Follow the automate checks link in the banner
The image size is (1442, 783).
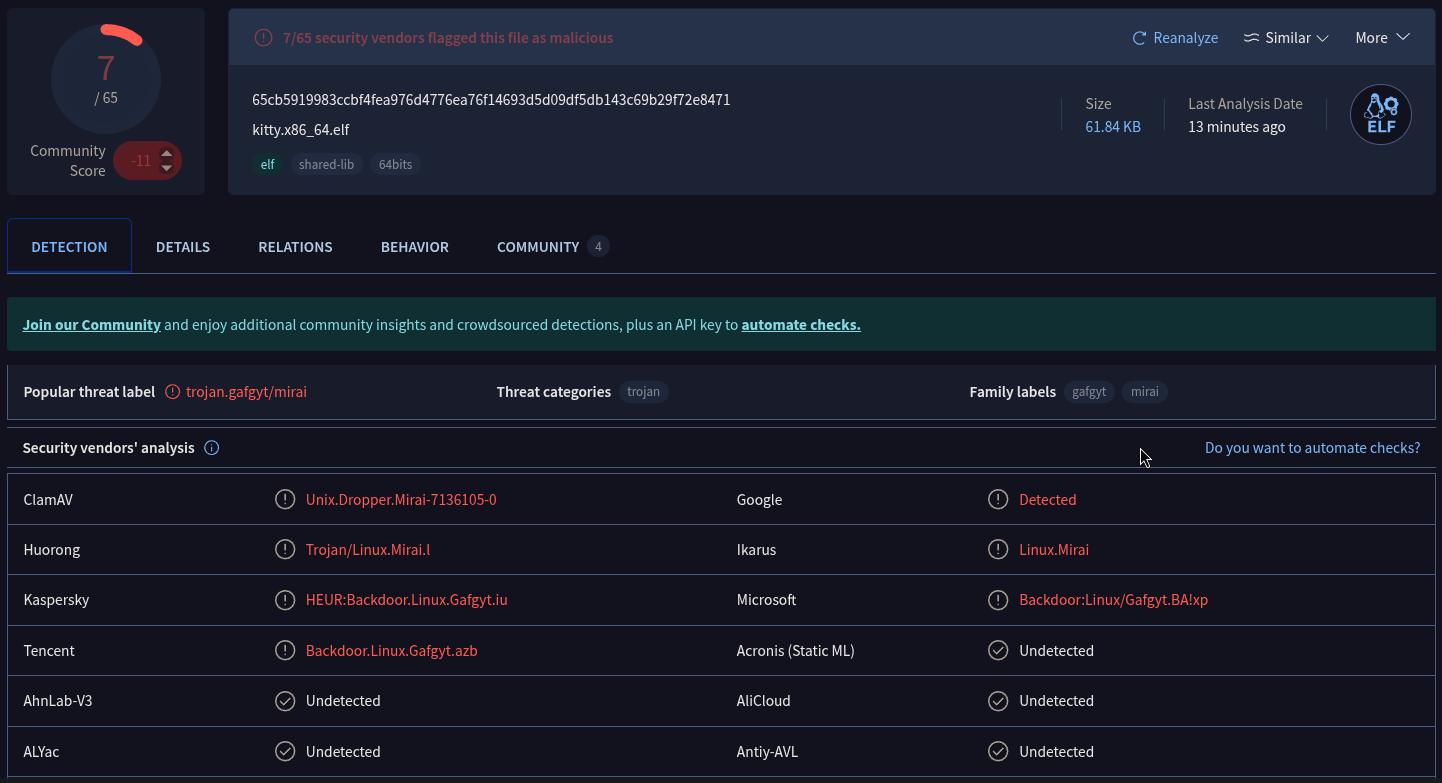[801, 325]
